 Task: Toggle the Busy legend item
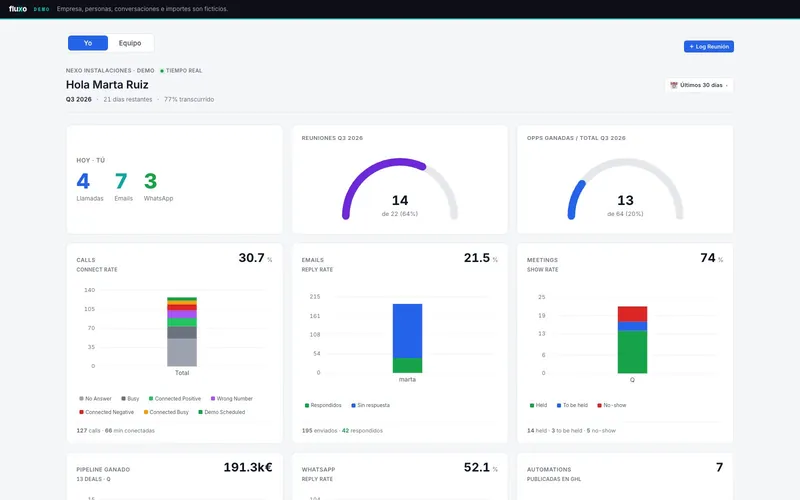pyautogui.click(x=130, y=398)
